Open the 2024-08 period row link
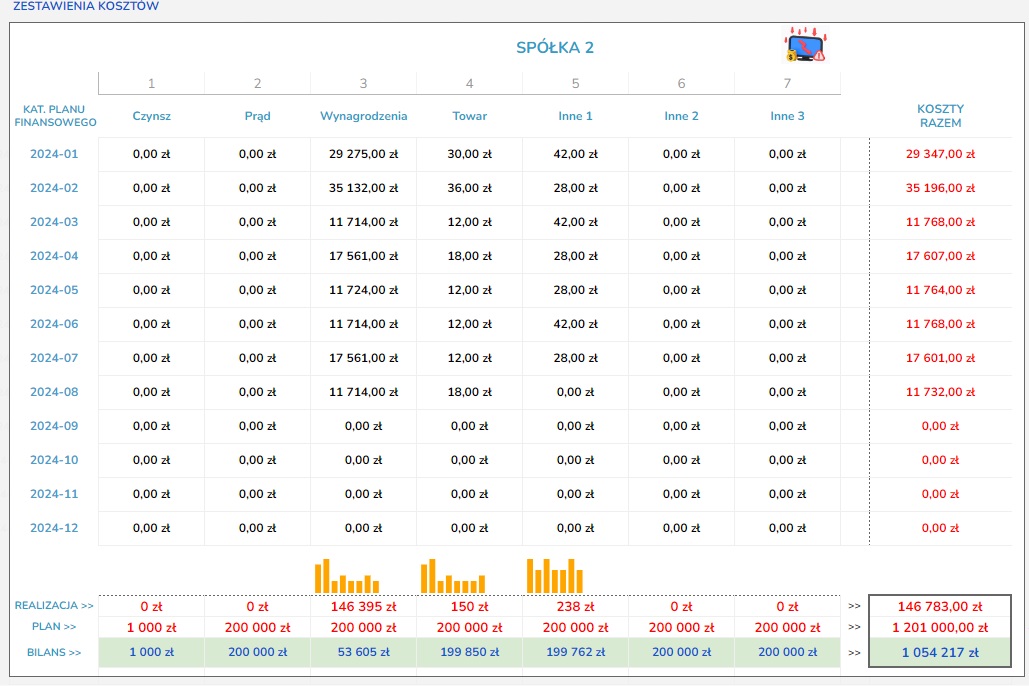 click(x=54, y=392)
